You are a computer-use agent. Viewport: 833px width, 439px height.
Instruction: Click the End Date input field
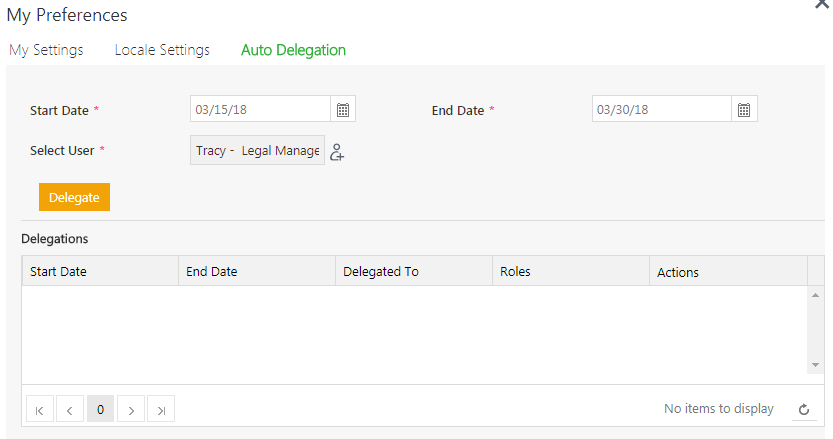[661, 109]
